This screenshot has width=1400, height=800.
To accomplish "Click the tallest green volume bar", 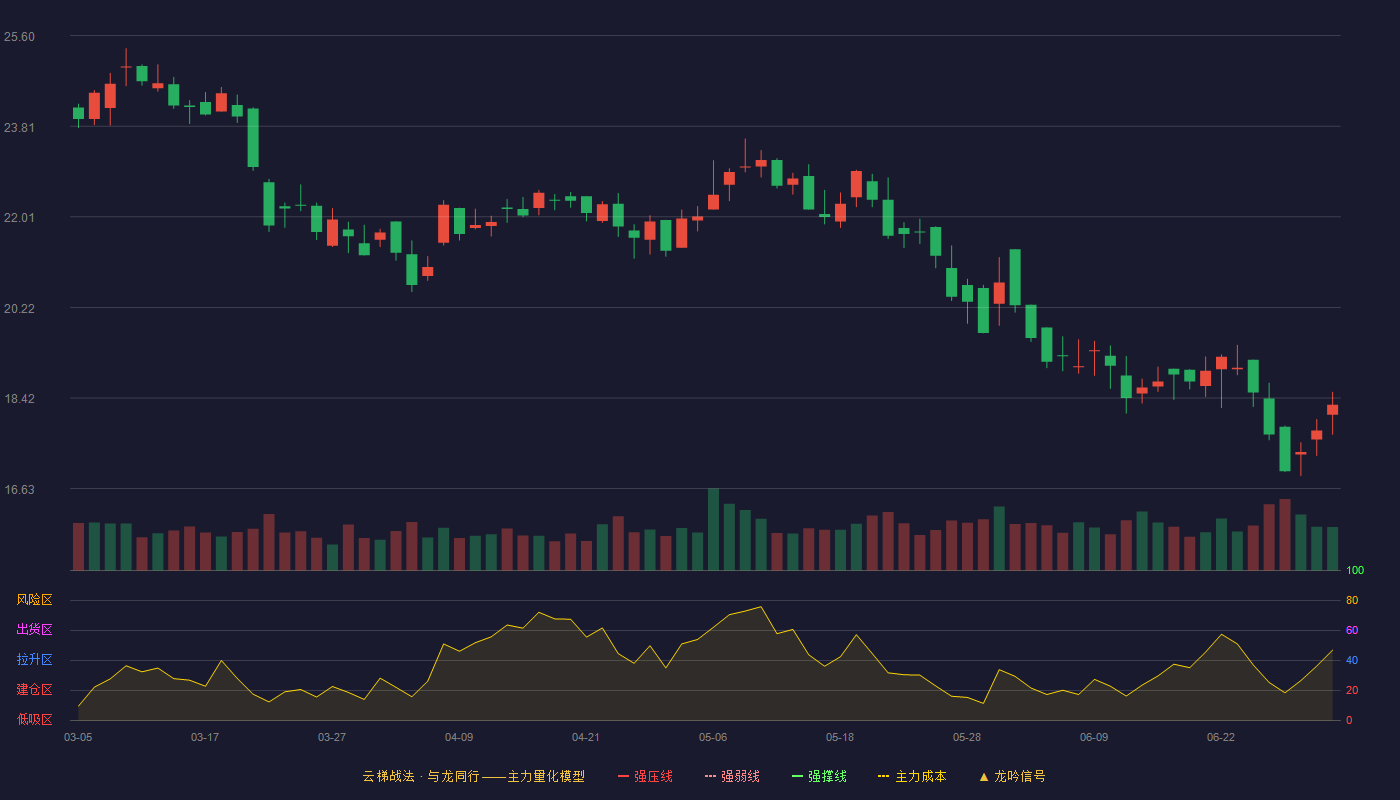I will tap(713, 529).
